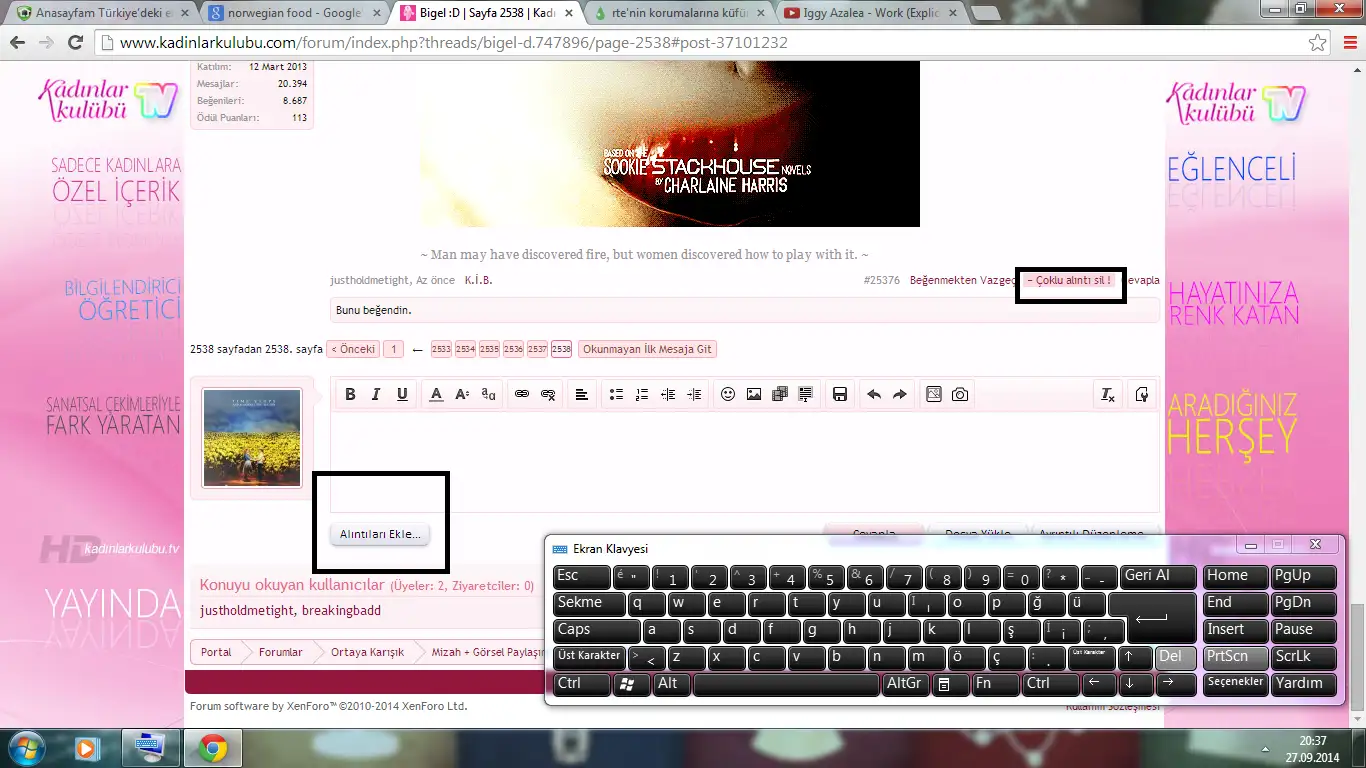Toggle italic formatting in the editor
Viewport: 1366px width, 768px height.
click(x=376, y=395)
